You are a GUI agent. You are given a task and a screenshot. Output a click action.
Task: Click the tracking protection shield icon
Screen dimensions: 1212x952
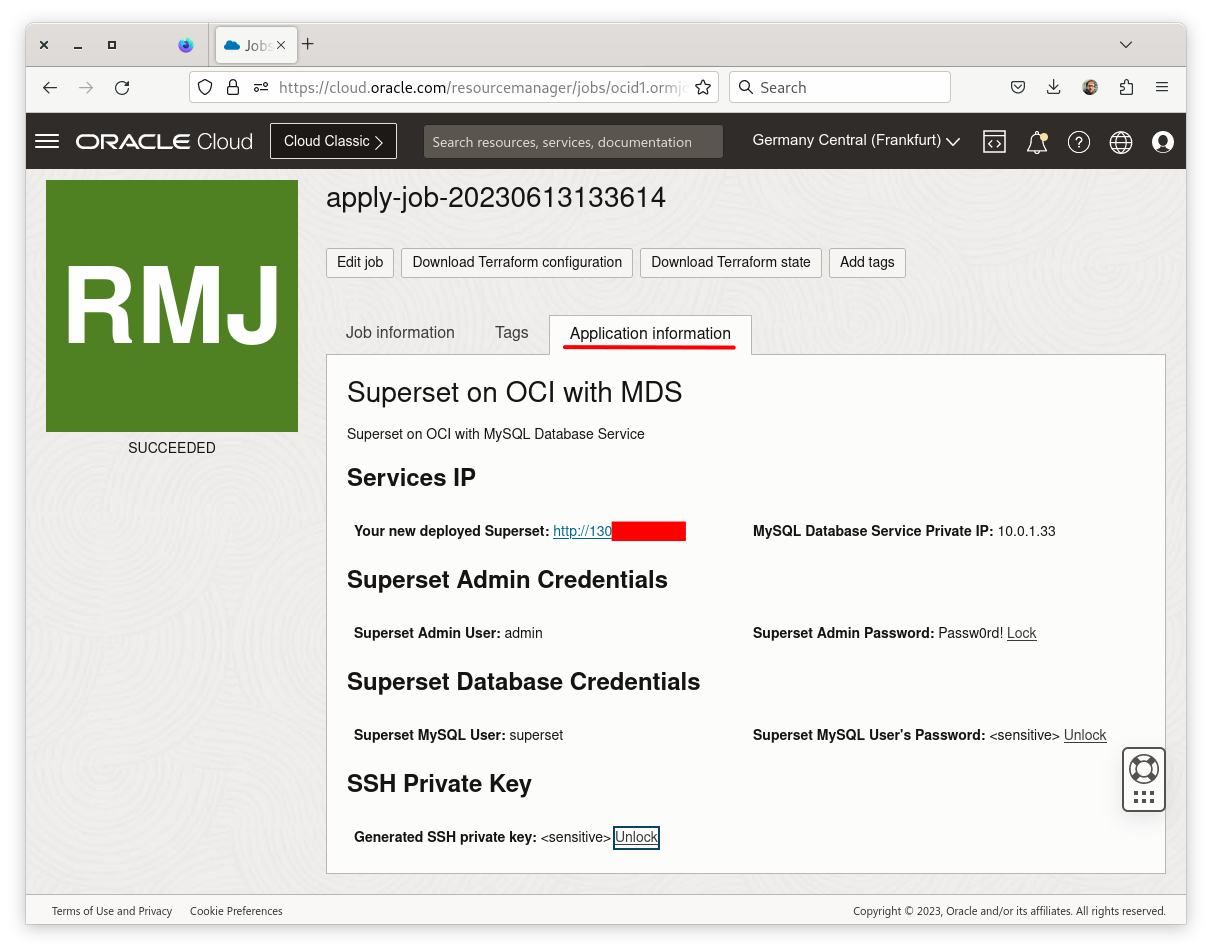pos(205,87)
